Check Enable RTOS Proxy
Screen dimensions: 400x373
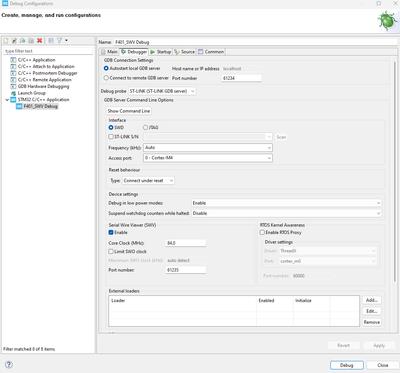click(262, 232)
